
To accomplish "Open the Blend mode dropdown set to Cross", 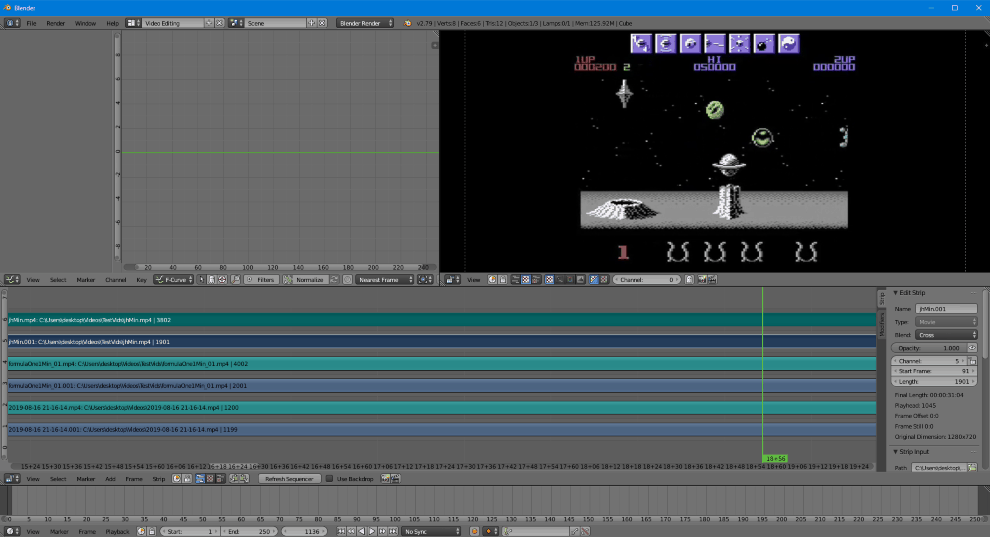I will click(x=946, y=335).
